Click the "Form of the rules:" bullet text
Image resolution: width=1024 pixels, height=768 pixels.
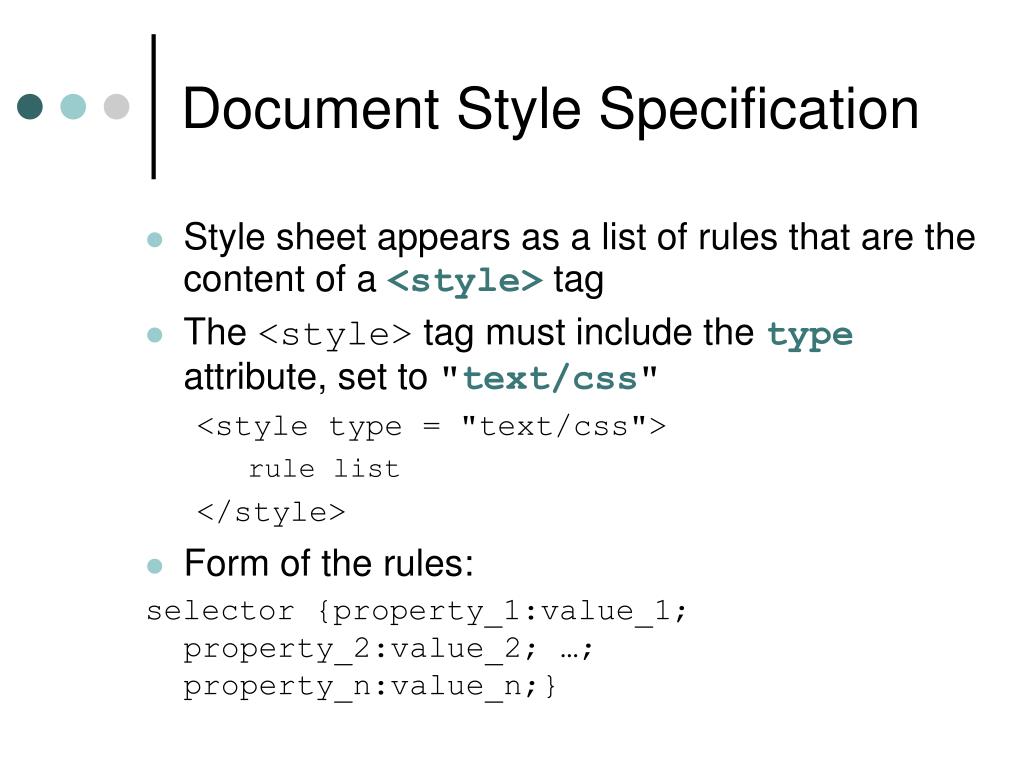[328, 563]
